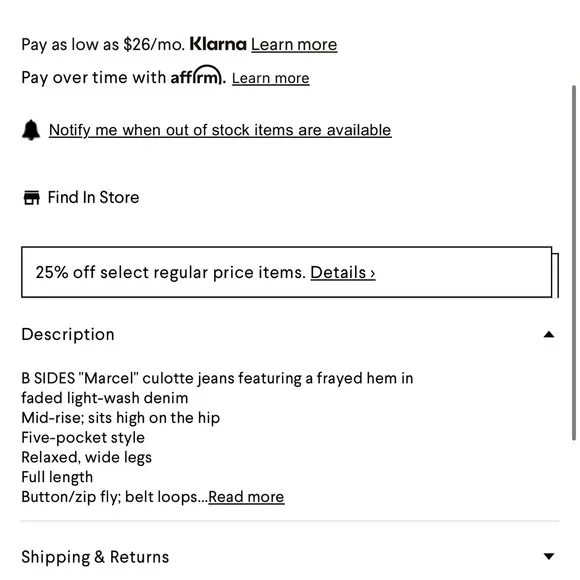Select the Find In Store label

(x=93, y=198)
